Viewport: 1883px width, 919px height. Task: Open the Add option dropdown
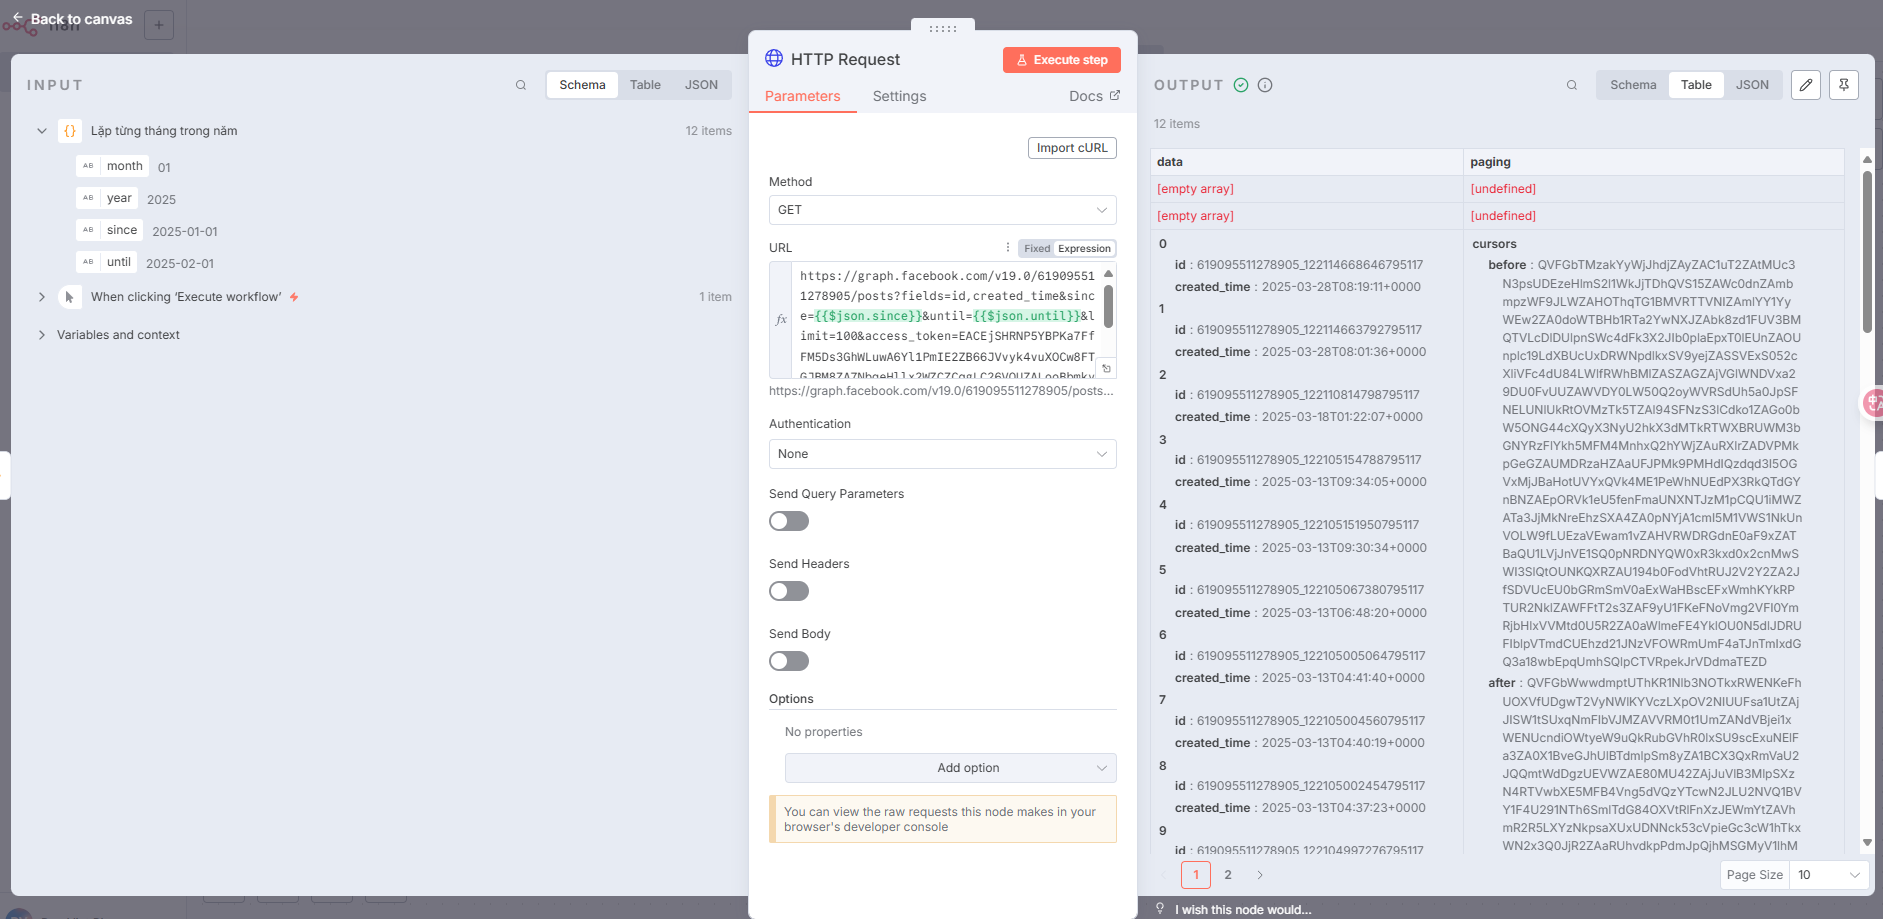[950, 768]
